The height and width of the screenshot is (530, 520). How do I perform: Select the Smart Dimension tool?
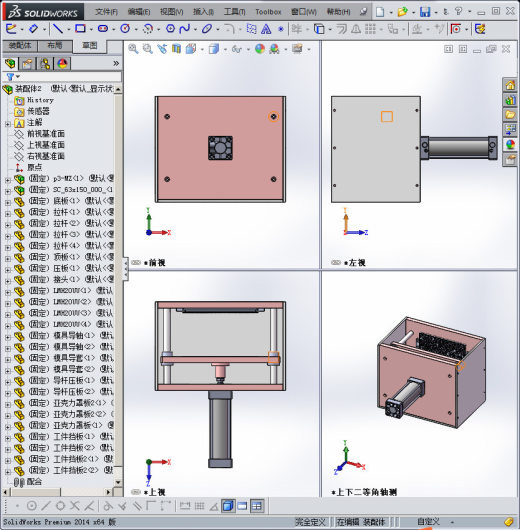(x=33, y=29)
